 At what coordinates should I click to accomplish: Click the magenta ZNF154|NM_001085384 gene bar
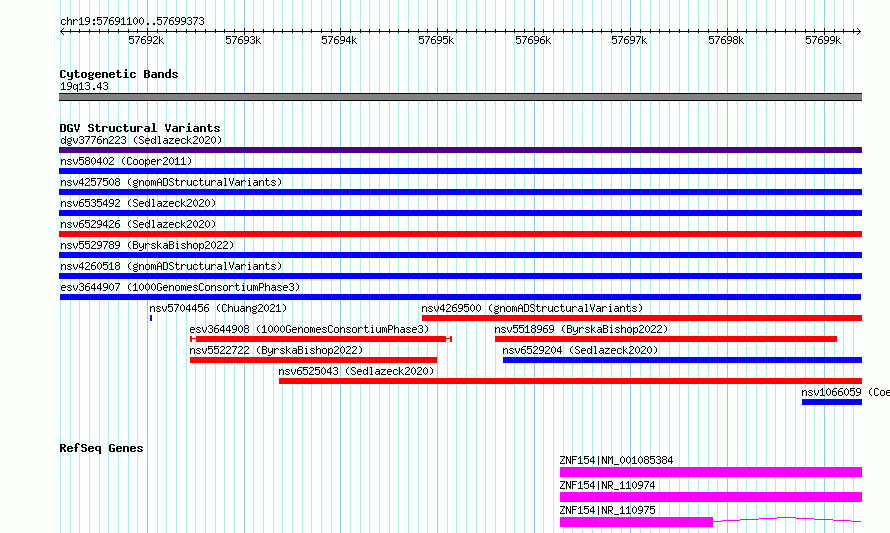click(x=711, y=472)
